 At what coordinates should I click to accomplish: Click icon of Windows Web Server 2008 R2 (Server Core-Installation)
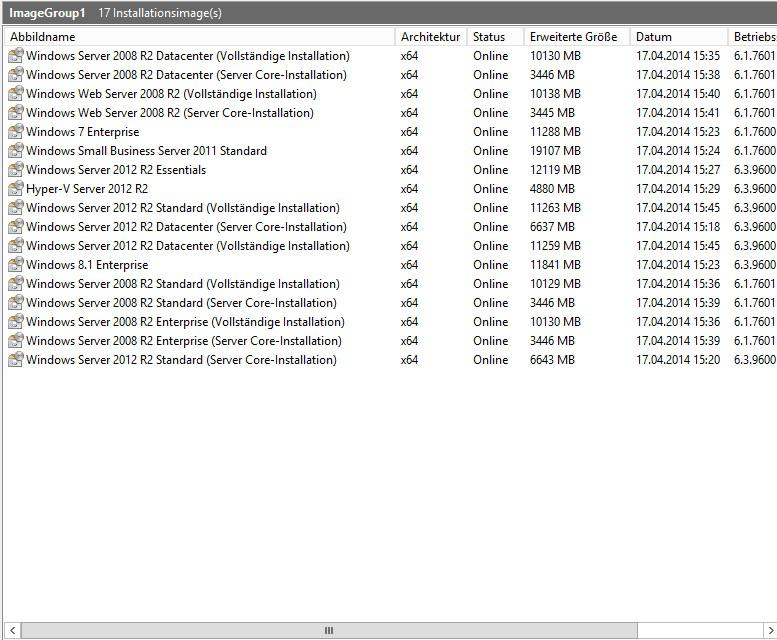(x=16, y=112)
